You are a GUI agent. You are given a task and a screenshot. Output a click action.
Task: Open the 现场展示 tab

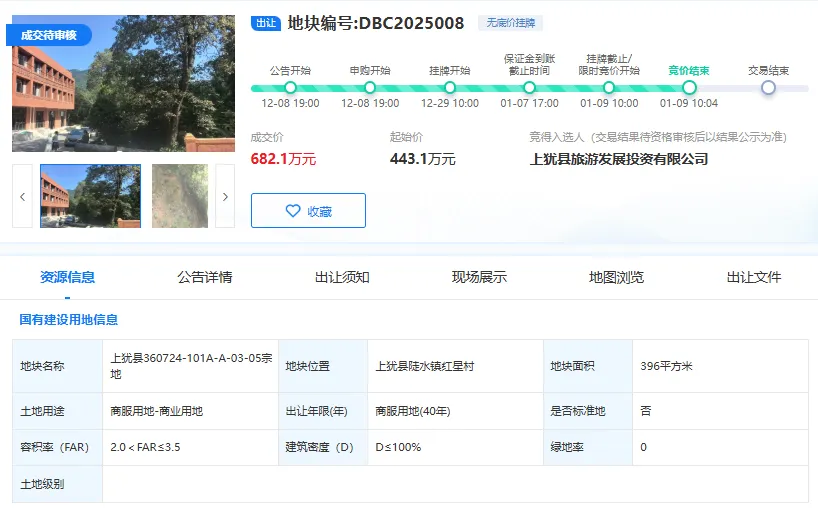[479, 277]
